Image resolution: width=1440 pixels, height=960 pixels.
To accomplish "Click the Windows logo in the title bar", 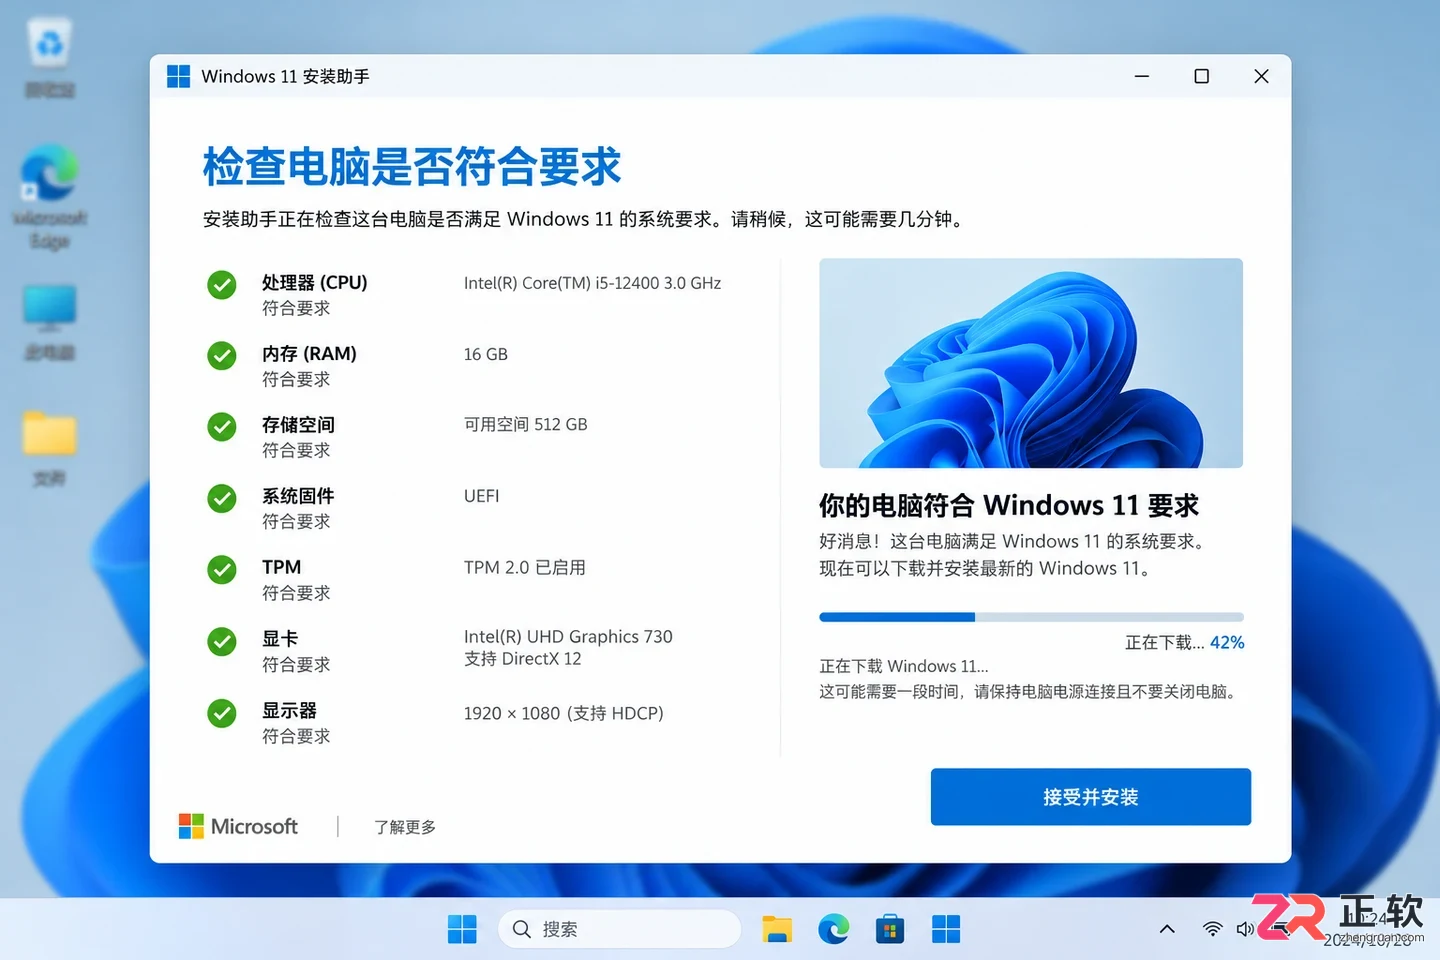I will click(x=178, y=76).
